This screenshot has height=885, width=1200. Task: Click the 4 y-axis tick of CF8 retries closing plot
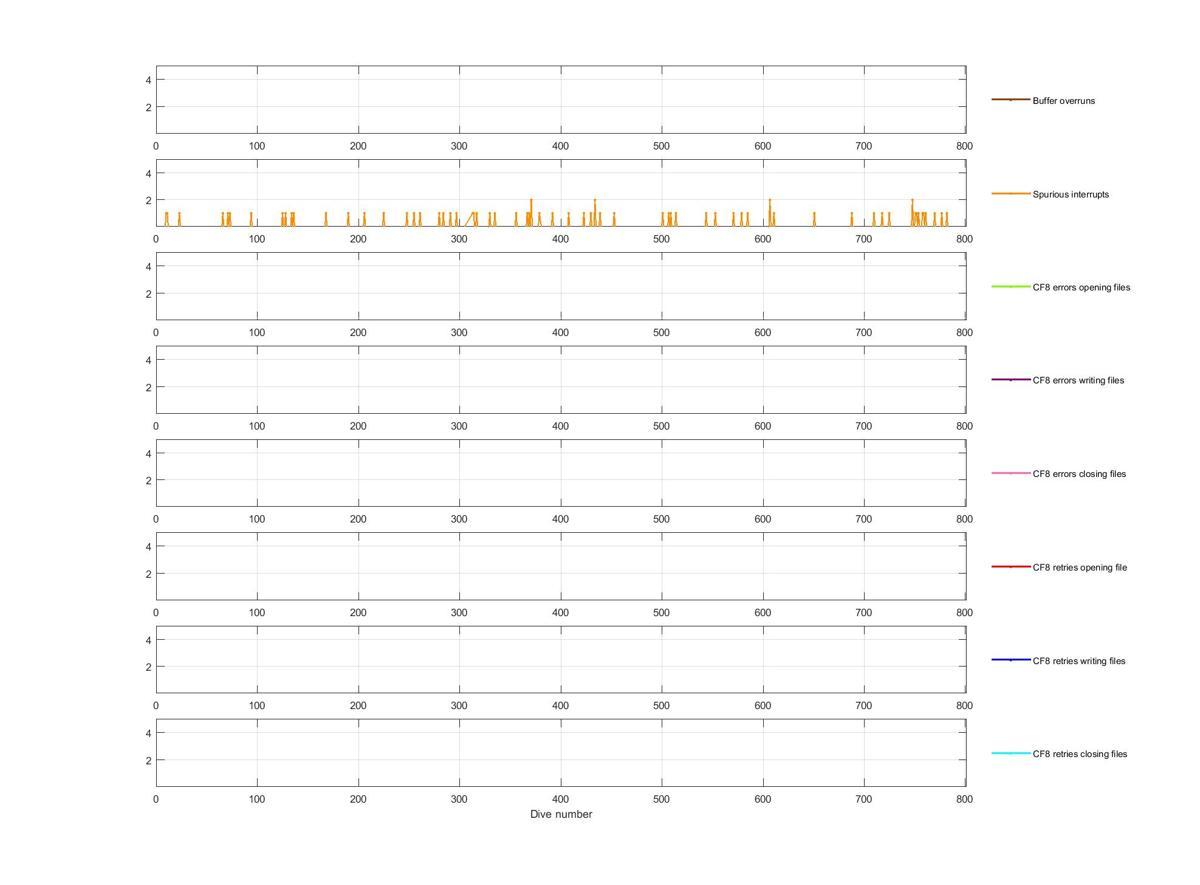click(x=148, y=733)
